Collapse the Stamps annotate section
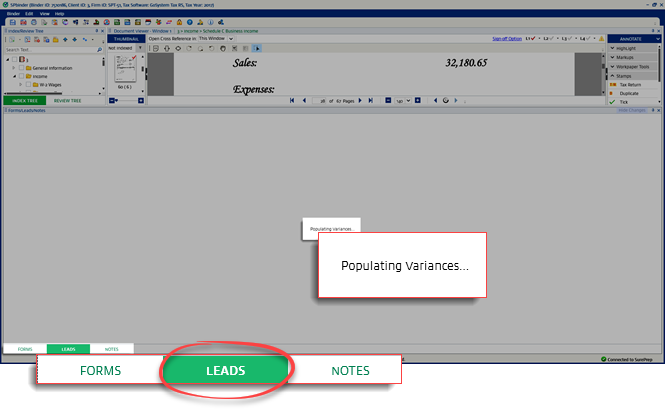The image size is (665, 418). [633, 76]
